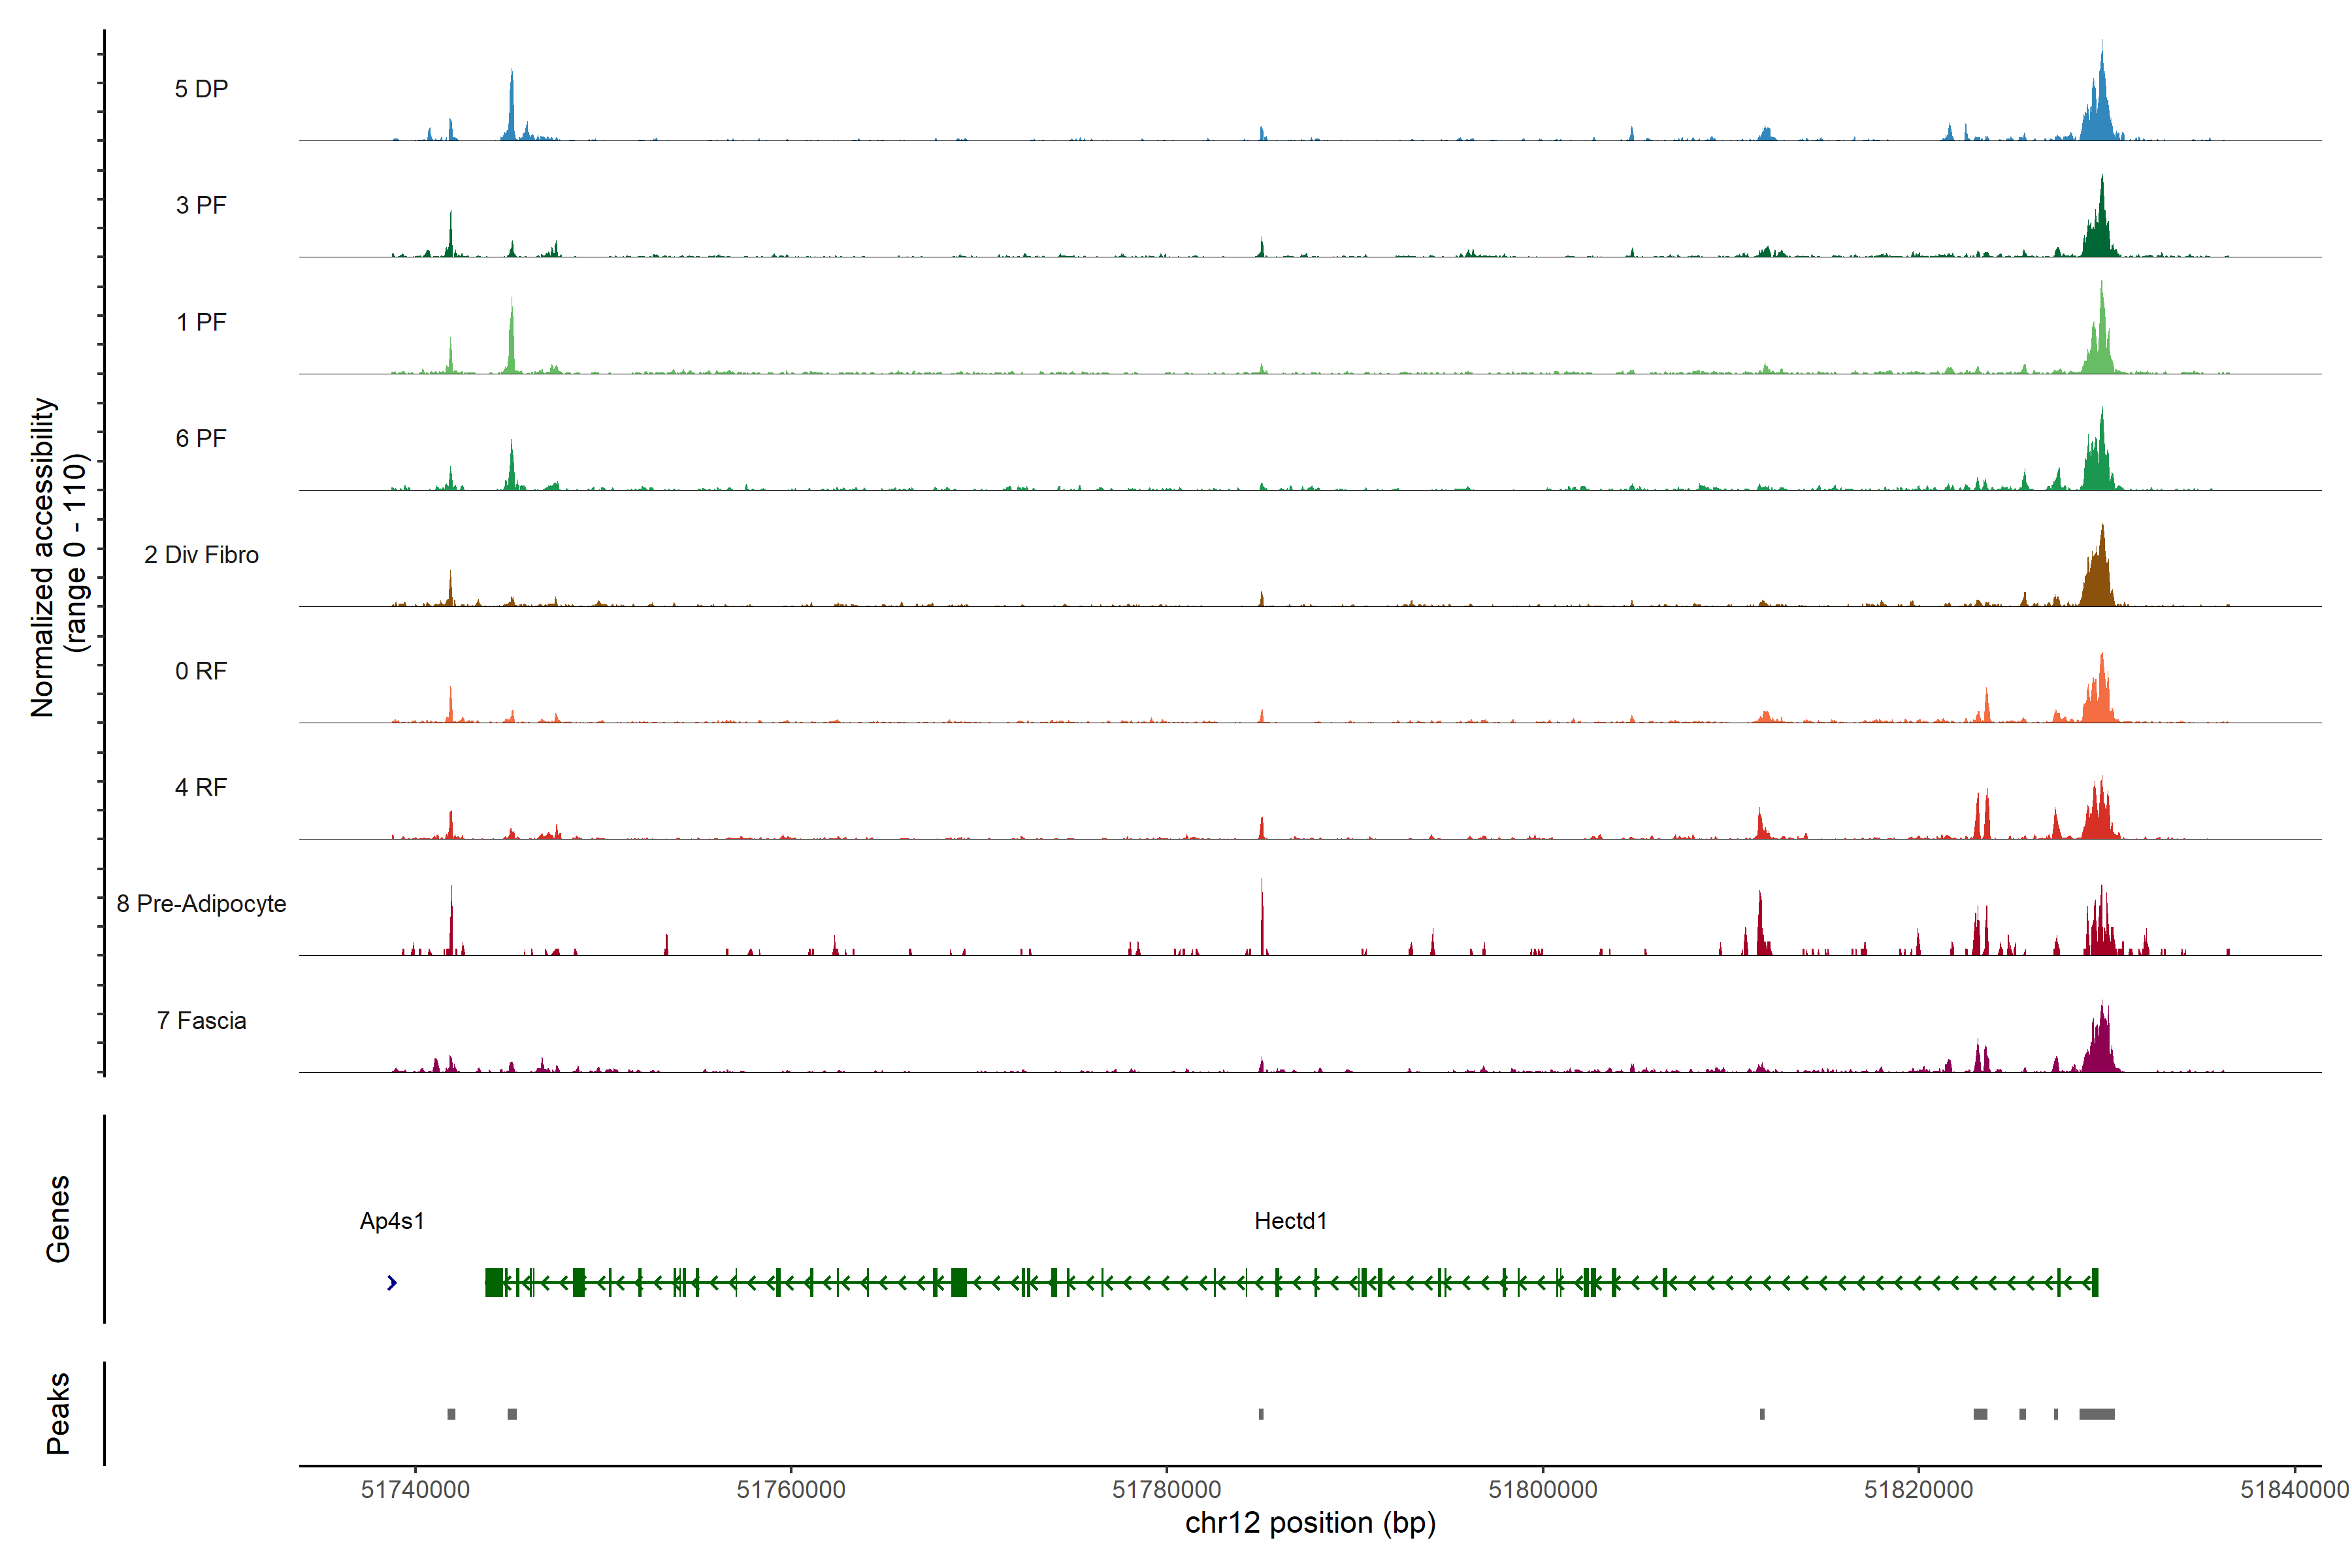Click the chr12 position (bp) axis title
This screenshot has width=2352, height=1568.
point(1310,1523)
